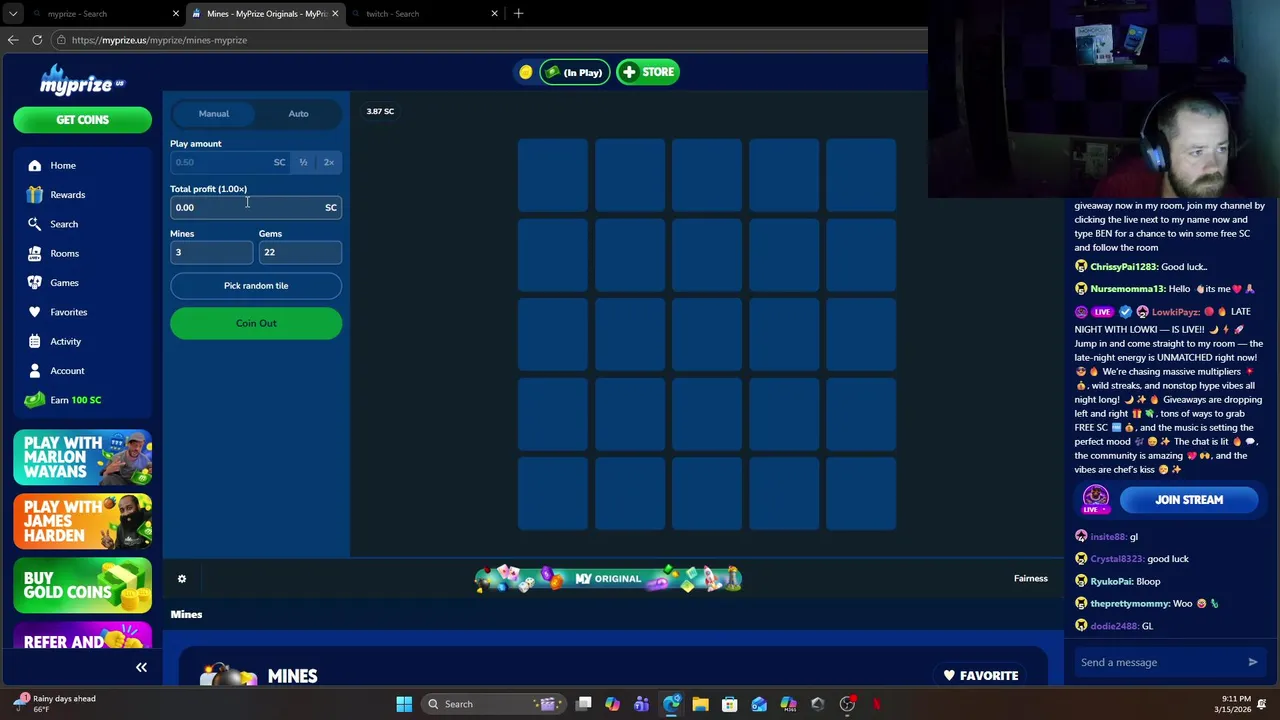Open OBS Studio taskbar icon
1280x720 pixels.
[847, 704]
